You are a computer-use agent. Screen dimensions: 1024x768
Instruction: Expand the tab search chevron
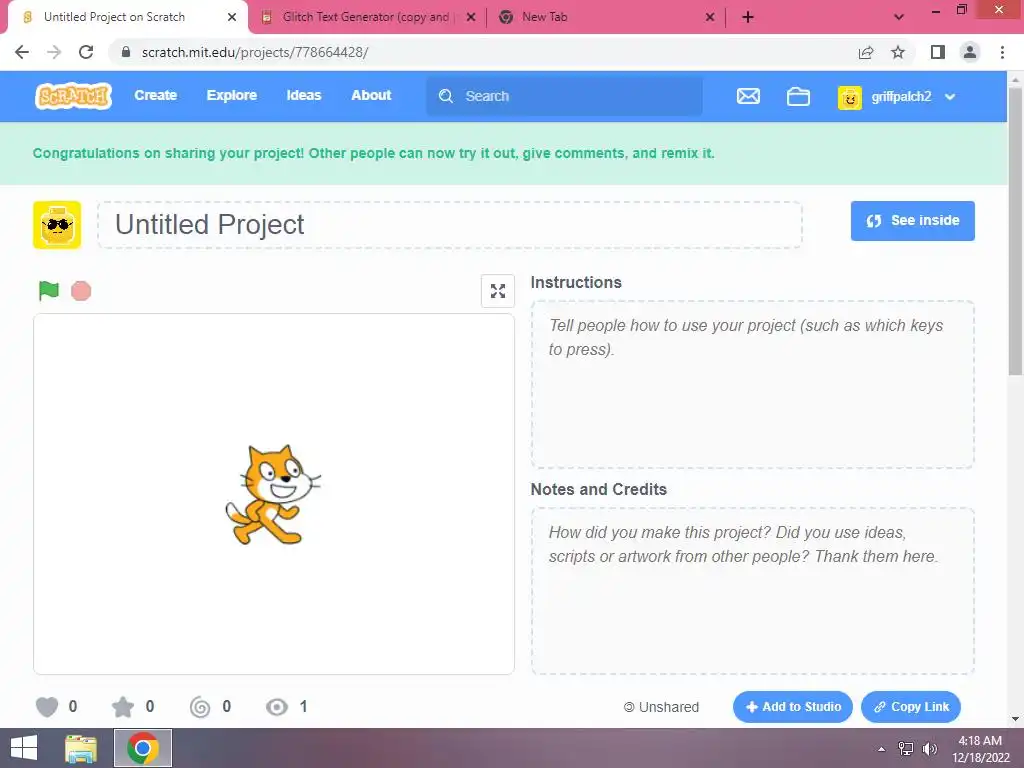[x=899, y=17]
